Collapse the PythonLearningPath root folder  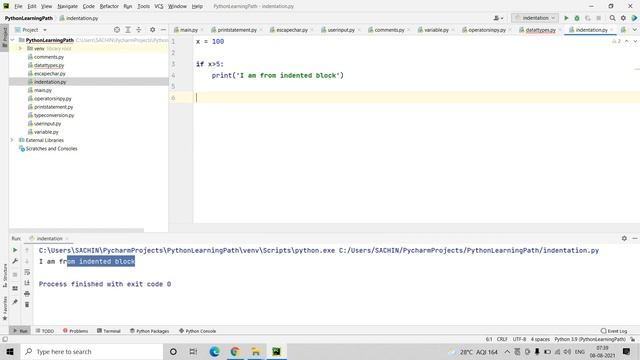[12, 40]
